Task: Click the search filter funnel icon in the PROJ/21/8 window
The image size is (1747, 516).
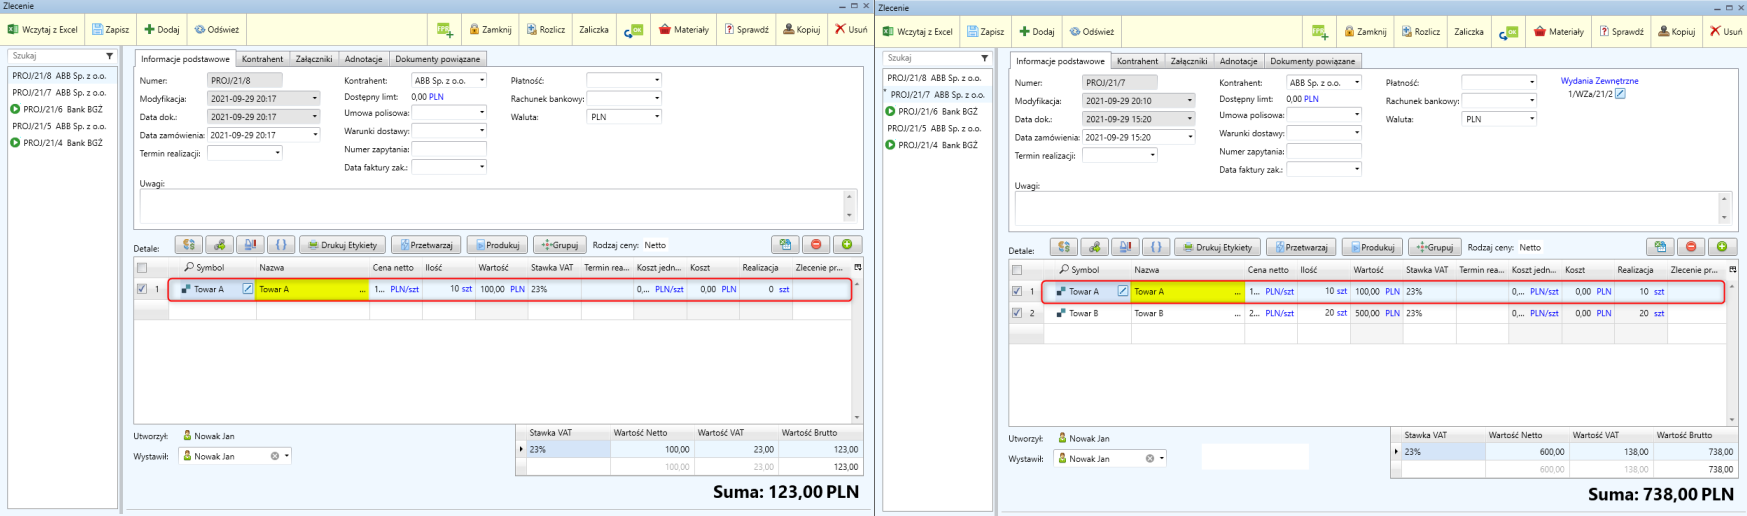Action: coord(110,56)
